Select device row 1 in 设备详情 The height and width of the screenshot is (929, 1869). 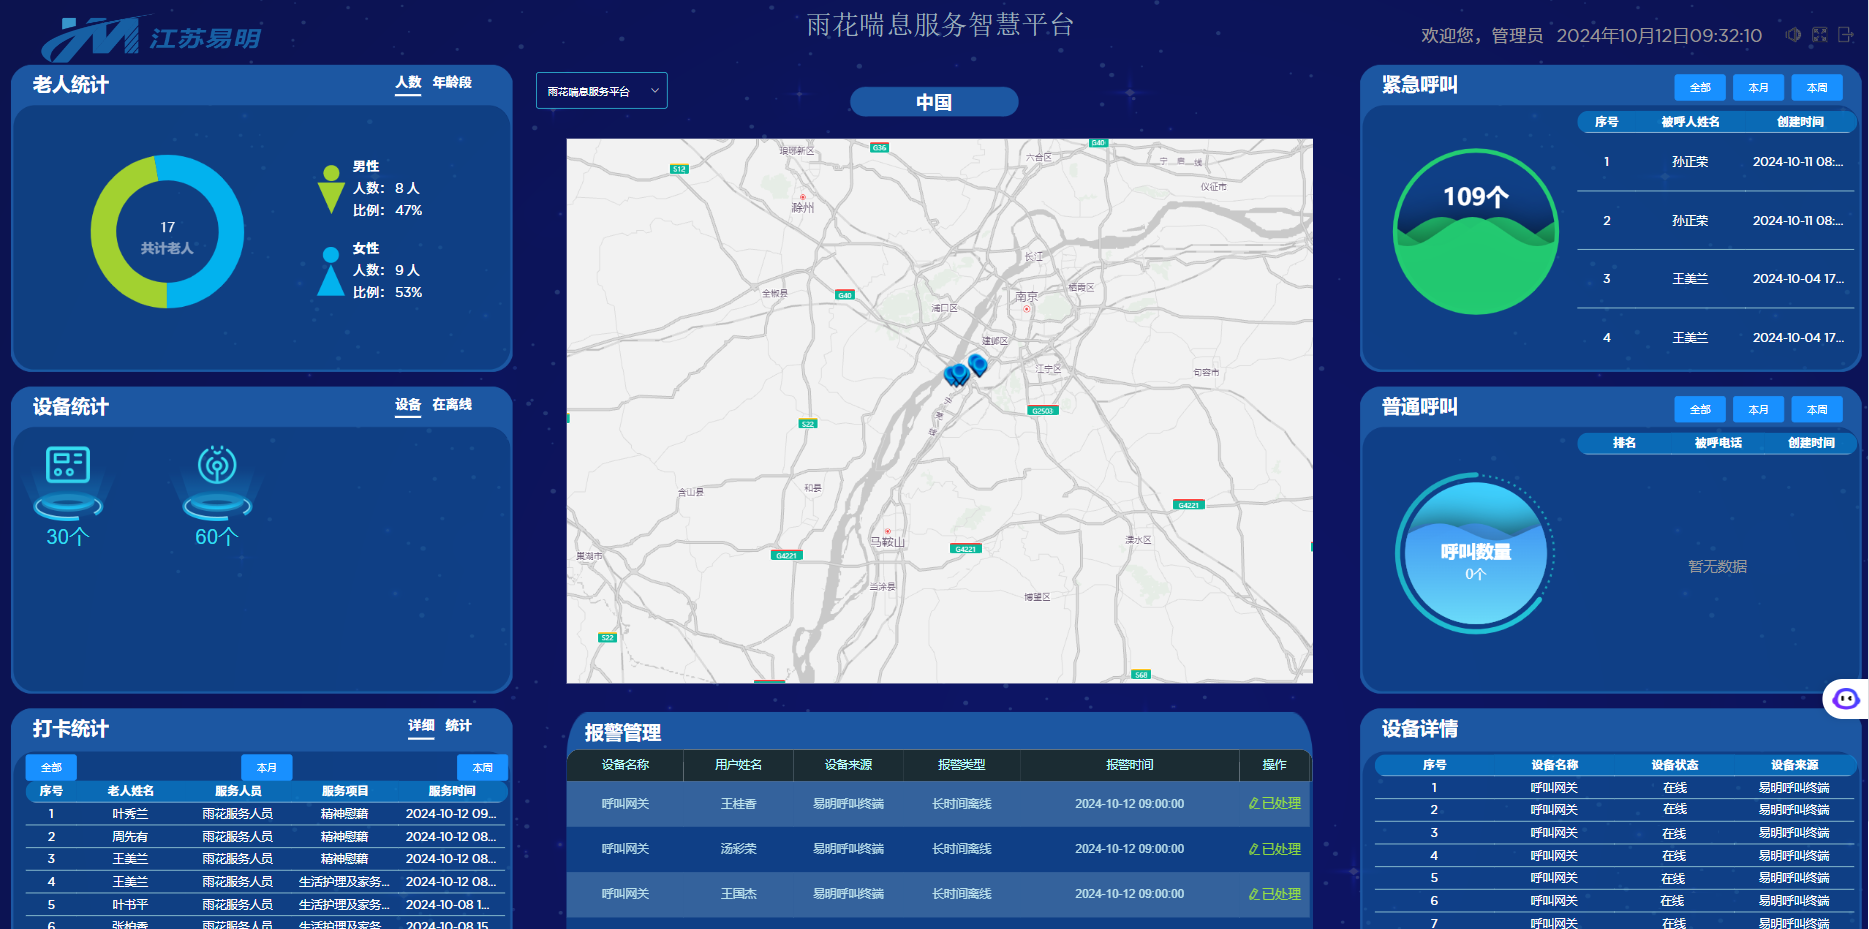click(x=1616, y=788)
